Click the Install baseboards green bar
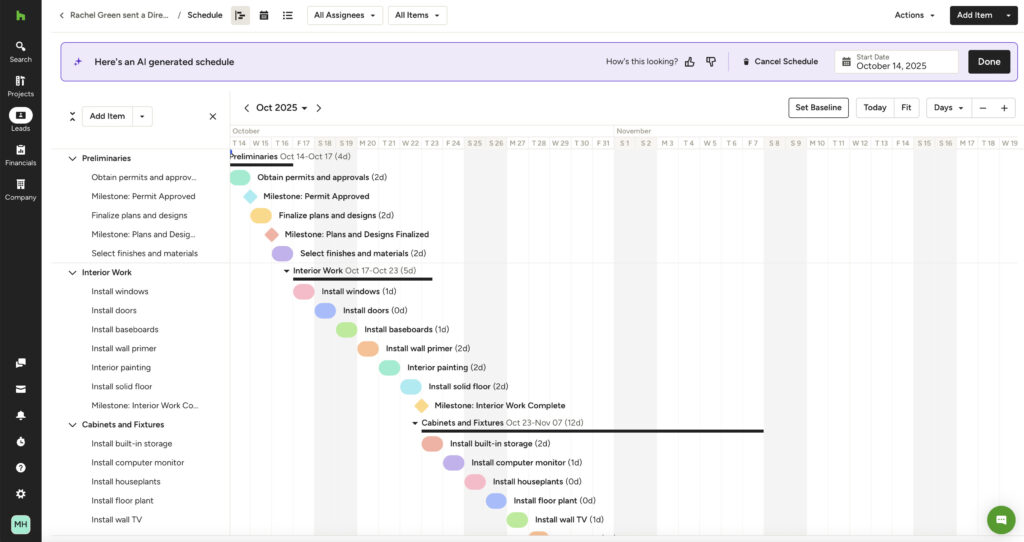Viewport: 1024px width, 542px height. tap(346, 330)
